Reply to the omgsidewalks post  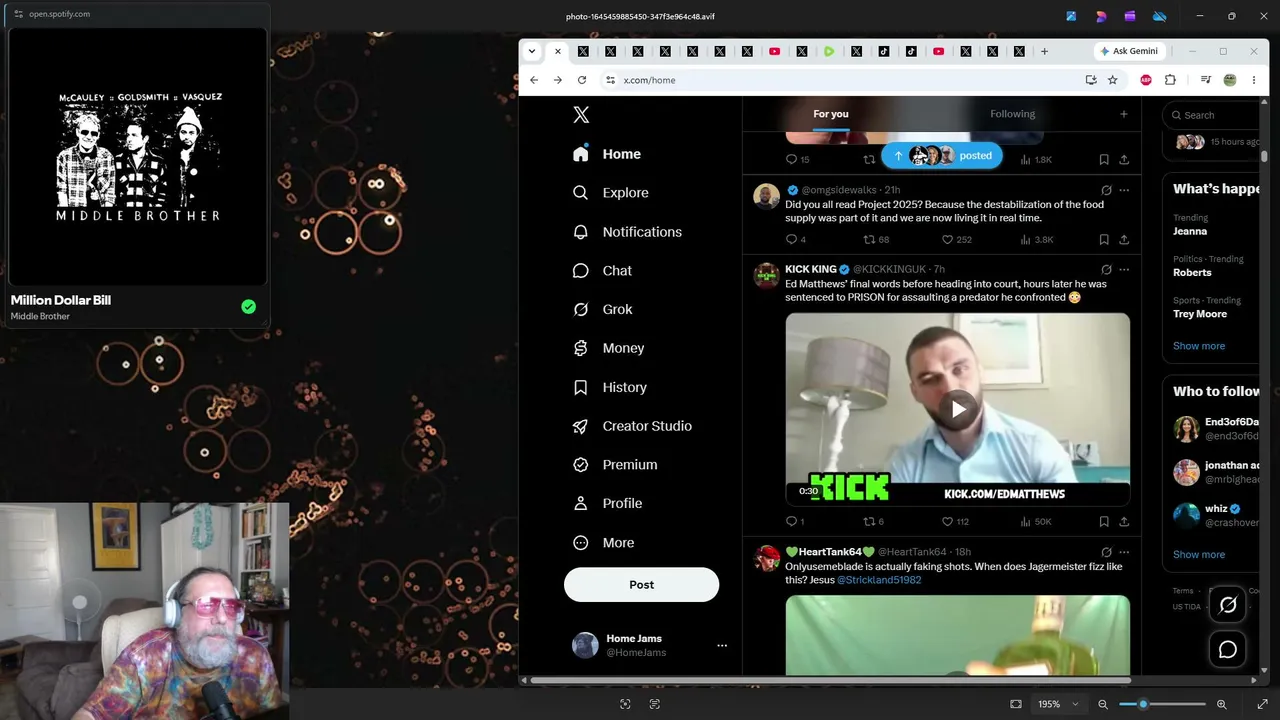pyautogui.click(x=791, y=240)
